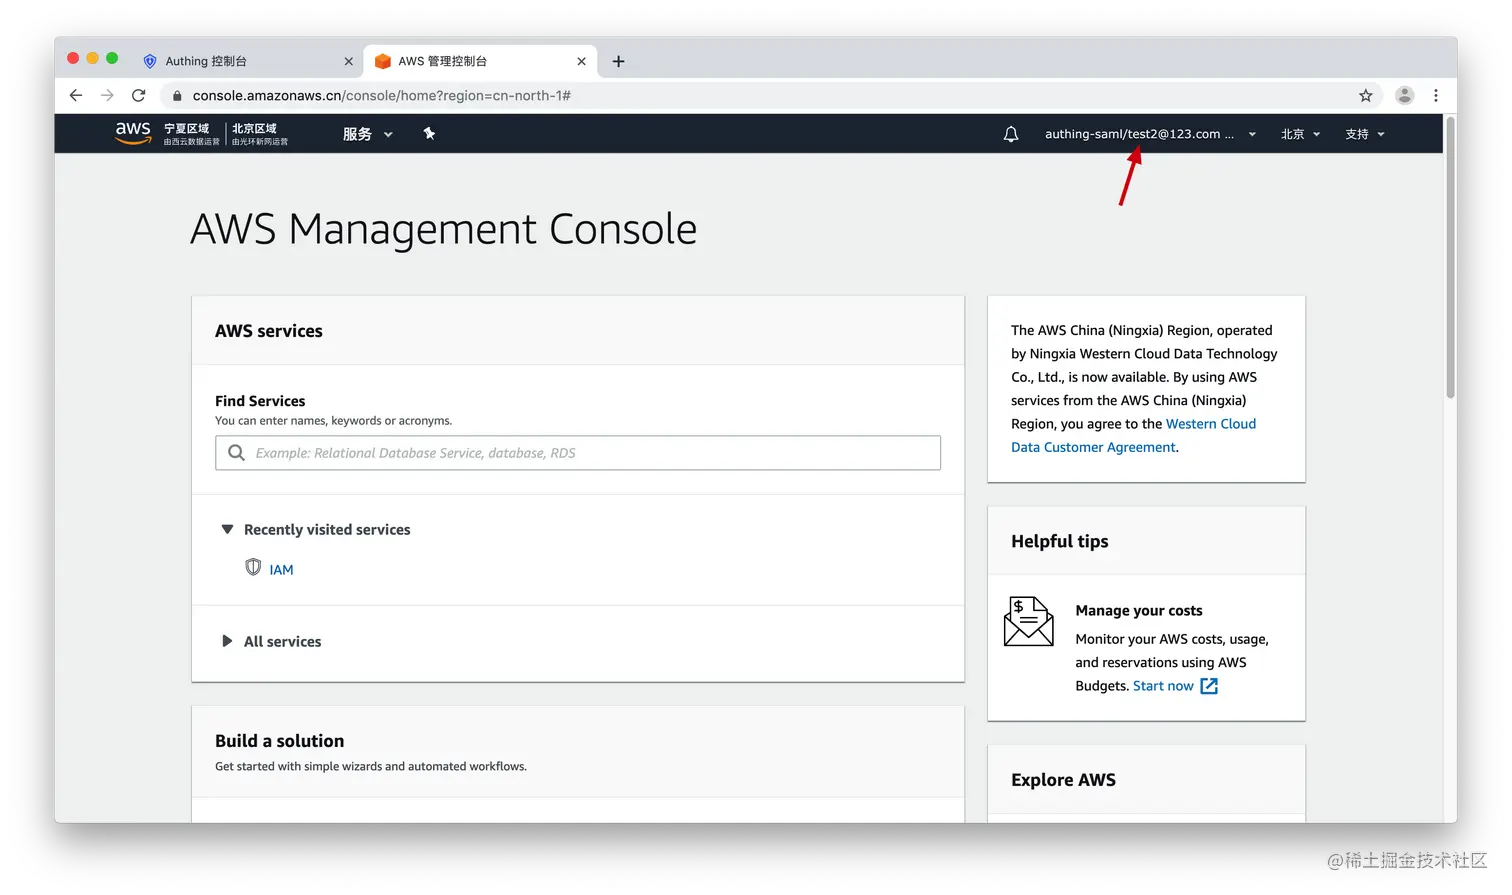Click the Start now link
The width and height of the screenshot is (1512, 895).
pyautogui.click(x=1163, y=686)
